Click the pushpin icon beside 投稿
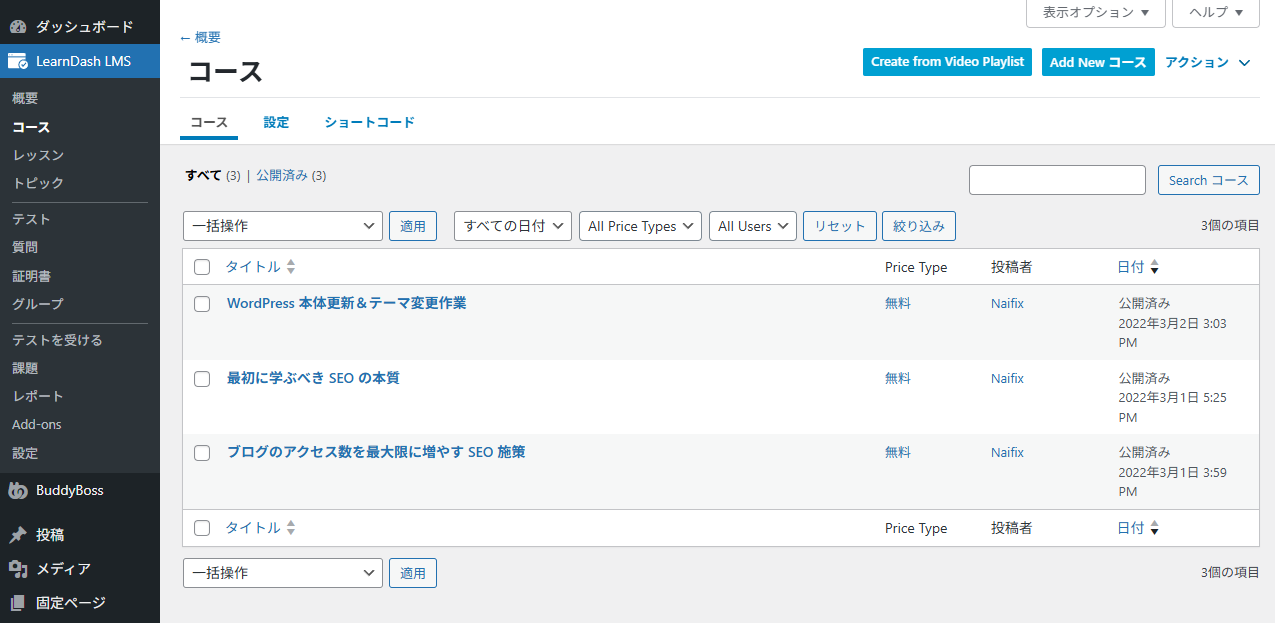 click(17, 535)
